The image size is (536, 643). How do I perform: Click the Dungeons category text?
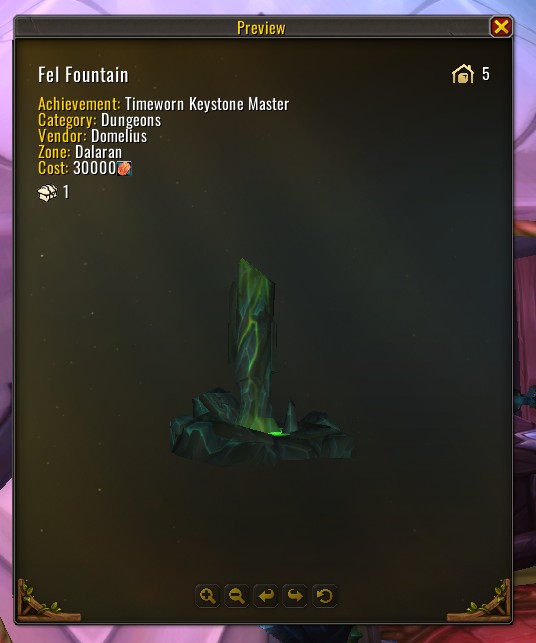click(131, 120)
